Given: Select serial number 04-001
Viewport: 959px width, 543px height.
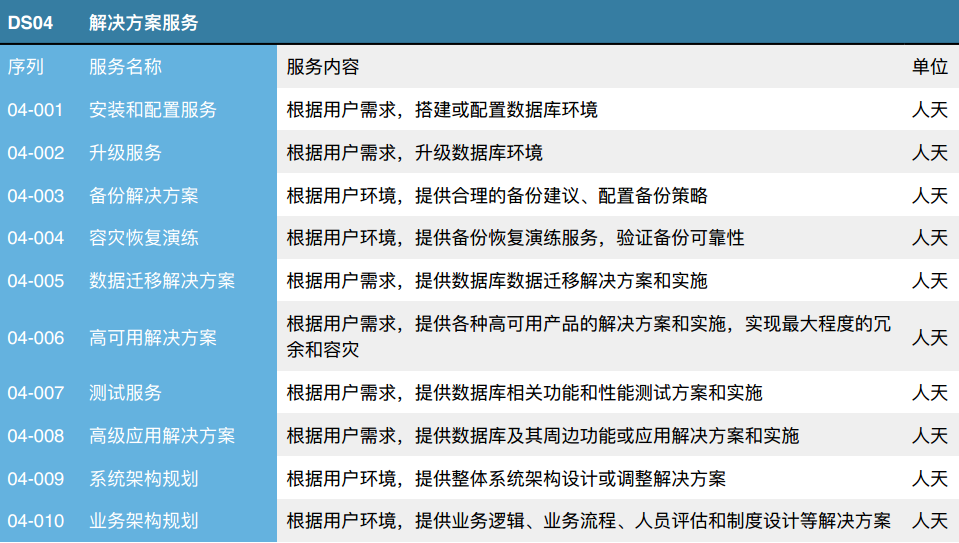Looking at the screenshot, I should [35, 109].
